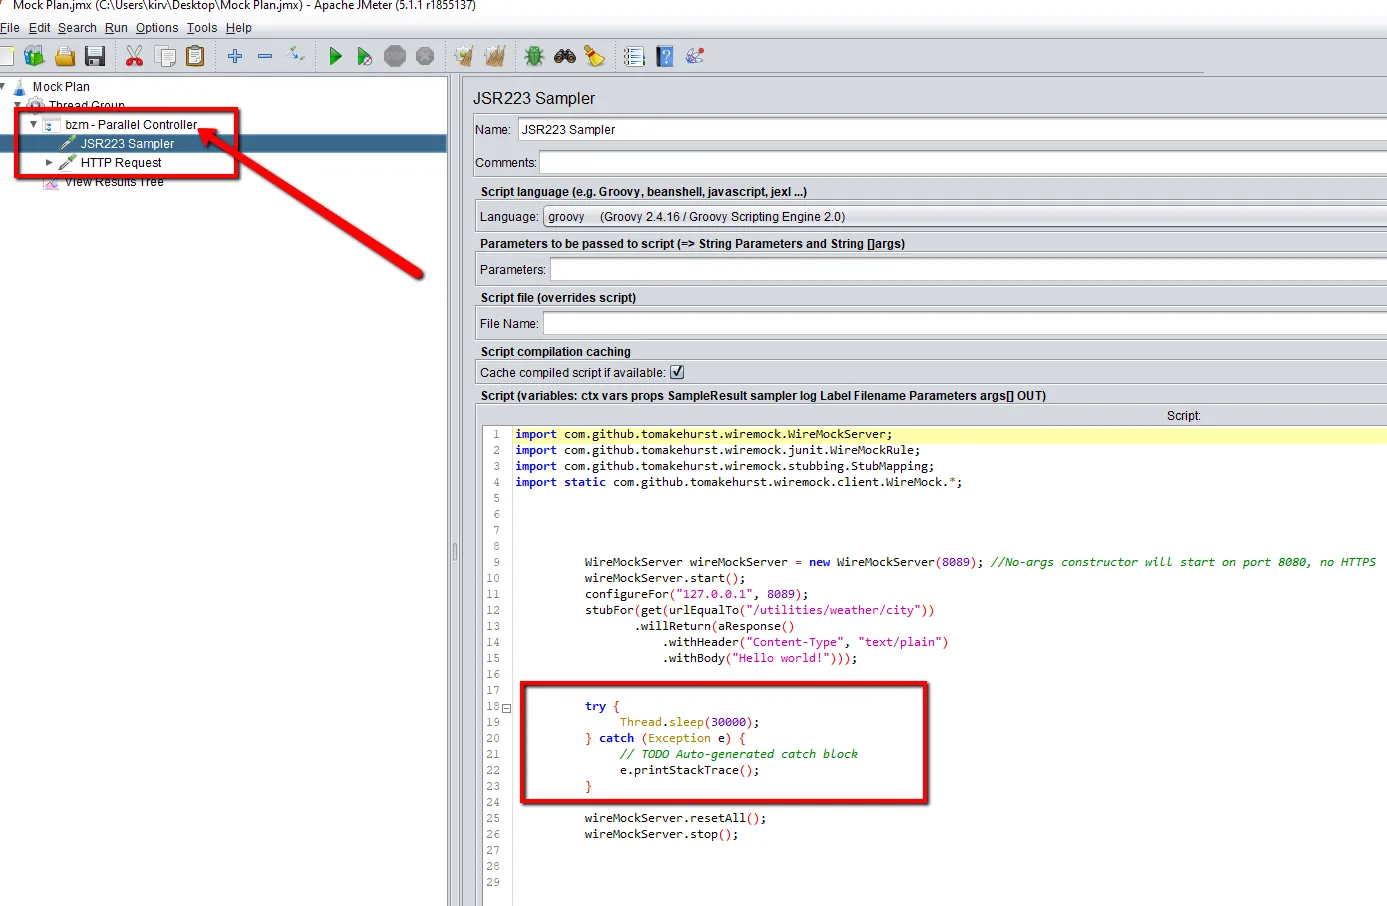
Task: Click the wireMockServer.stop() script line
Action: (x=661, y=834)
